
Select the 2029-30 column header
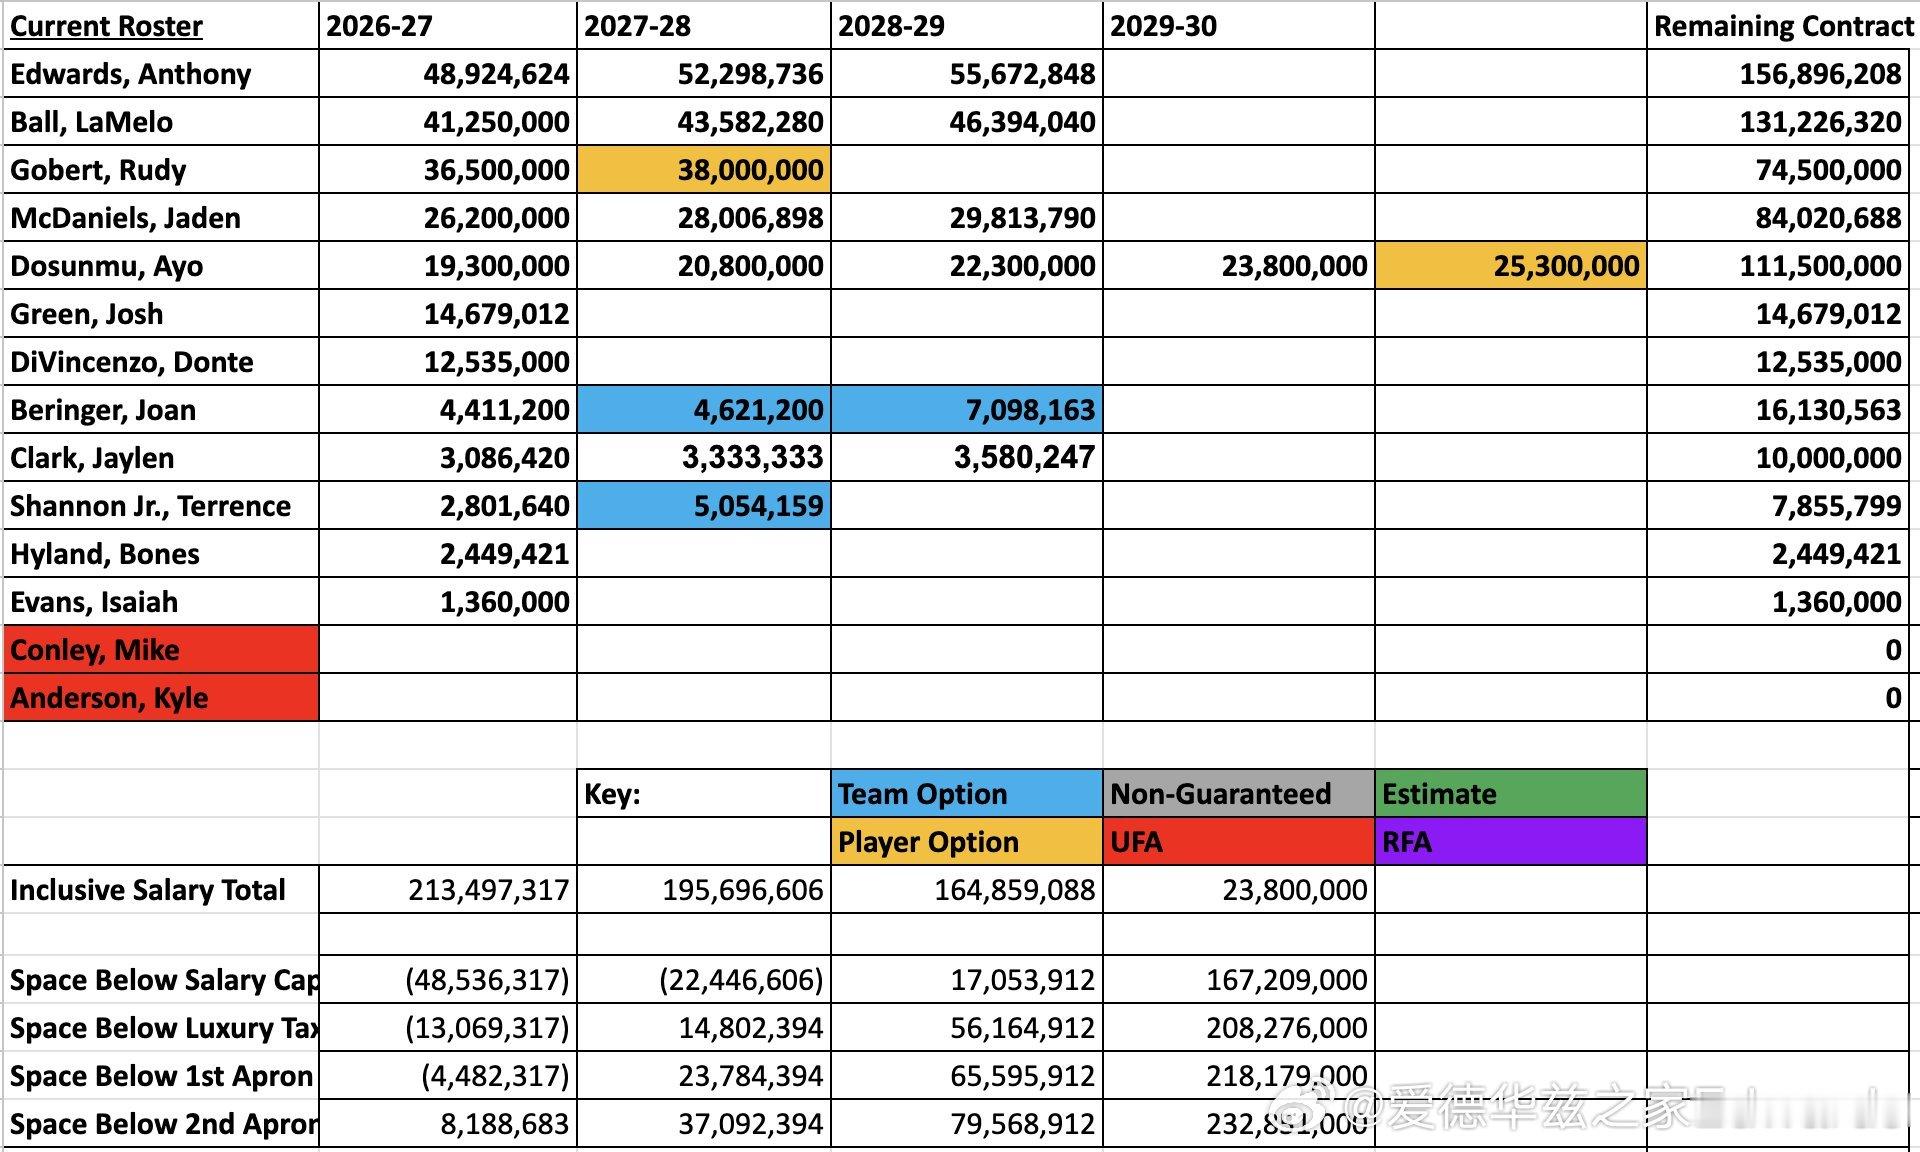pyautogui.click(x=1239, y=25)
